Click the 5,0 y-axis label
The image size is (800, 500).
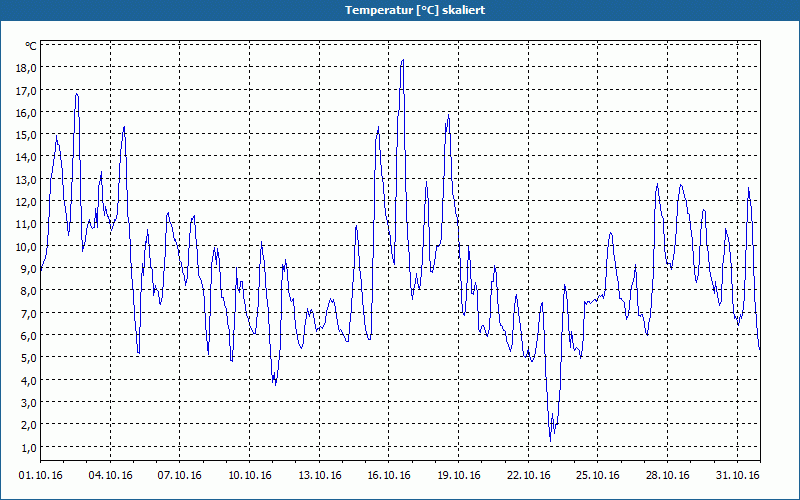click(30, 358)
